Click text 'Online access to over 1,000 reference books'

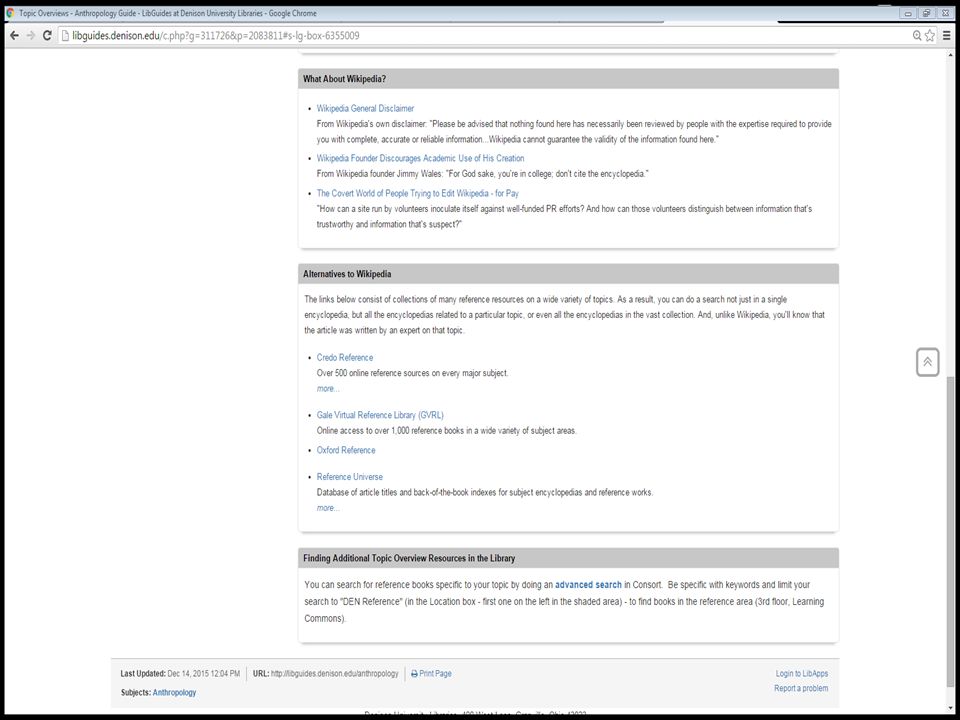(446, 431)
